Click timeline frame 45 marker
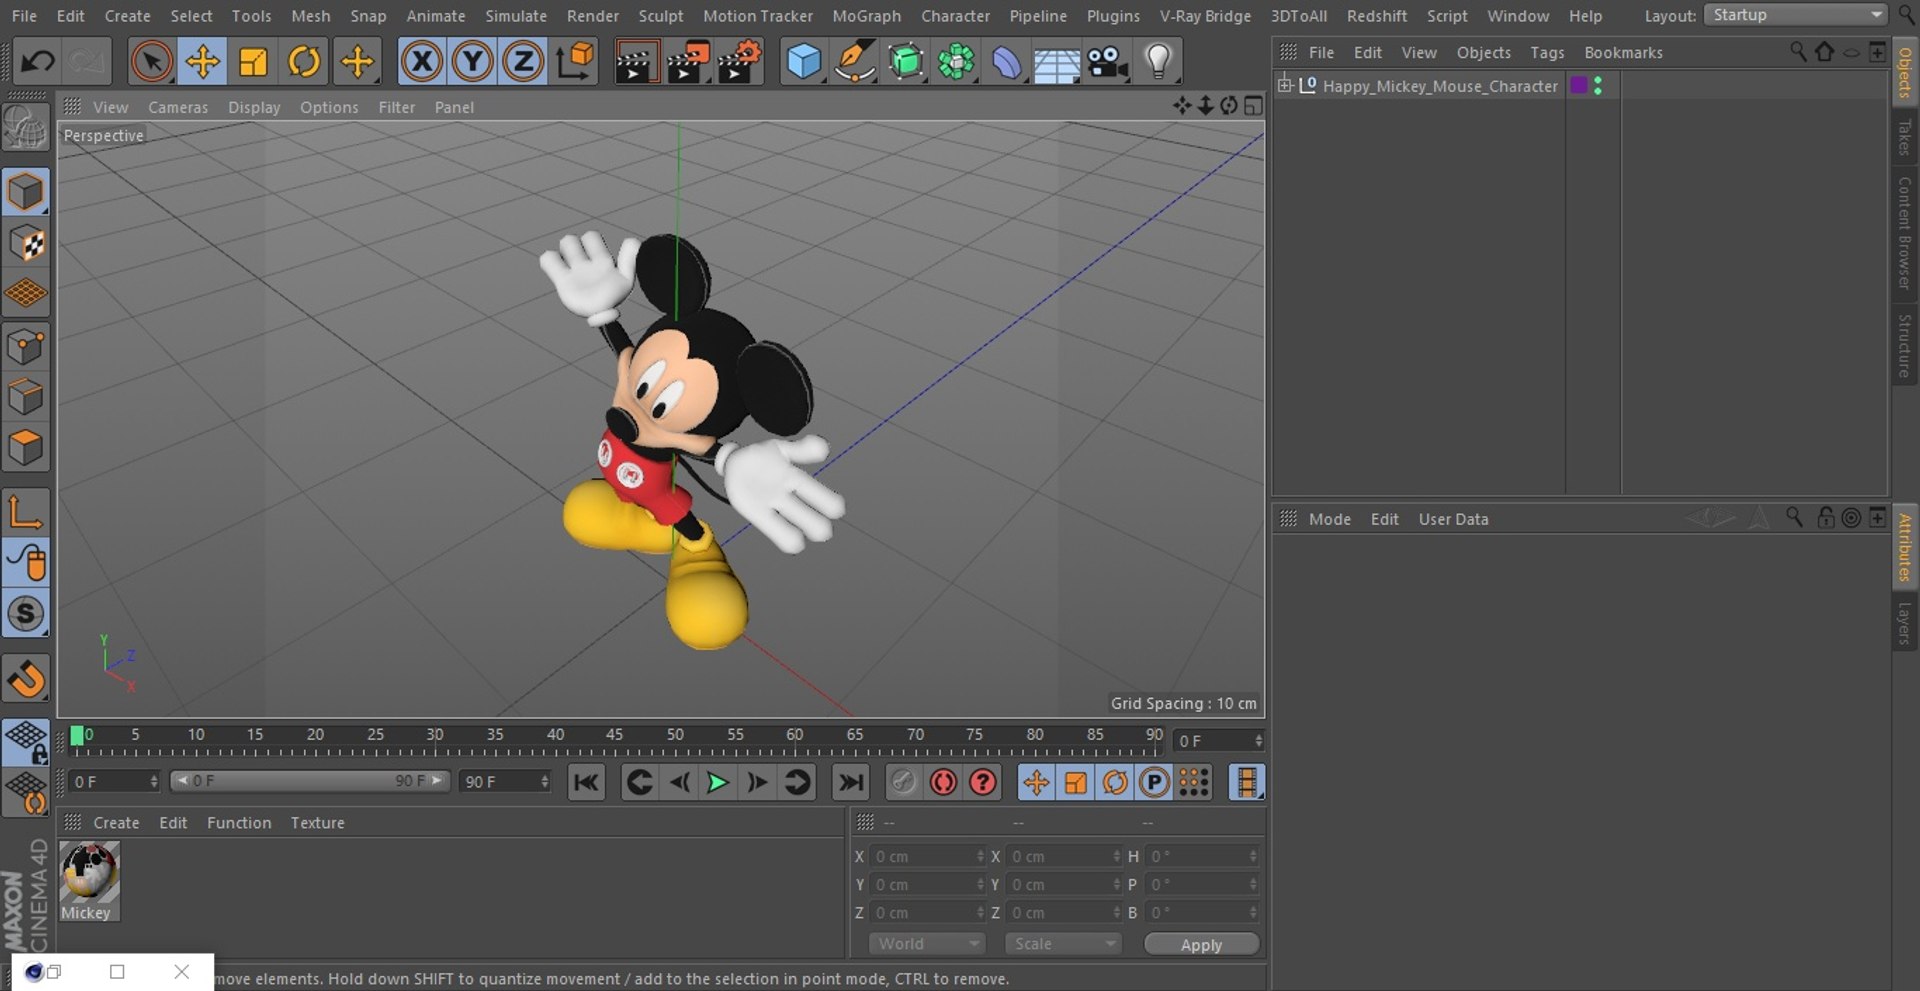 [614, 736]
